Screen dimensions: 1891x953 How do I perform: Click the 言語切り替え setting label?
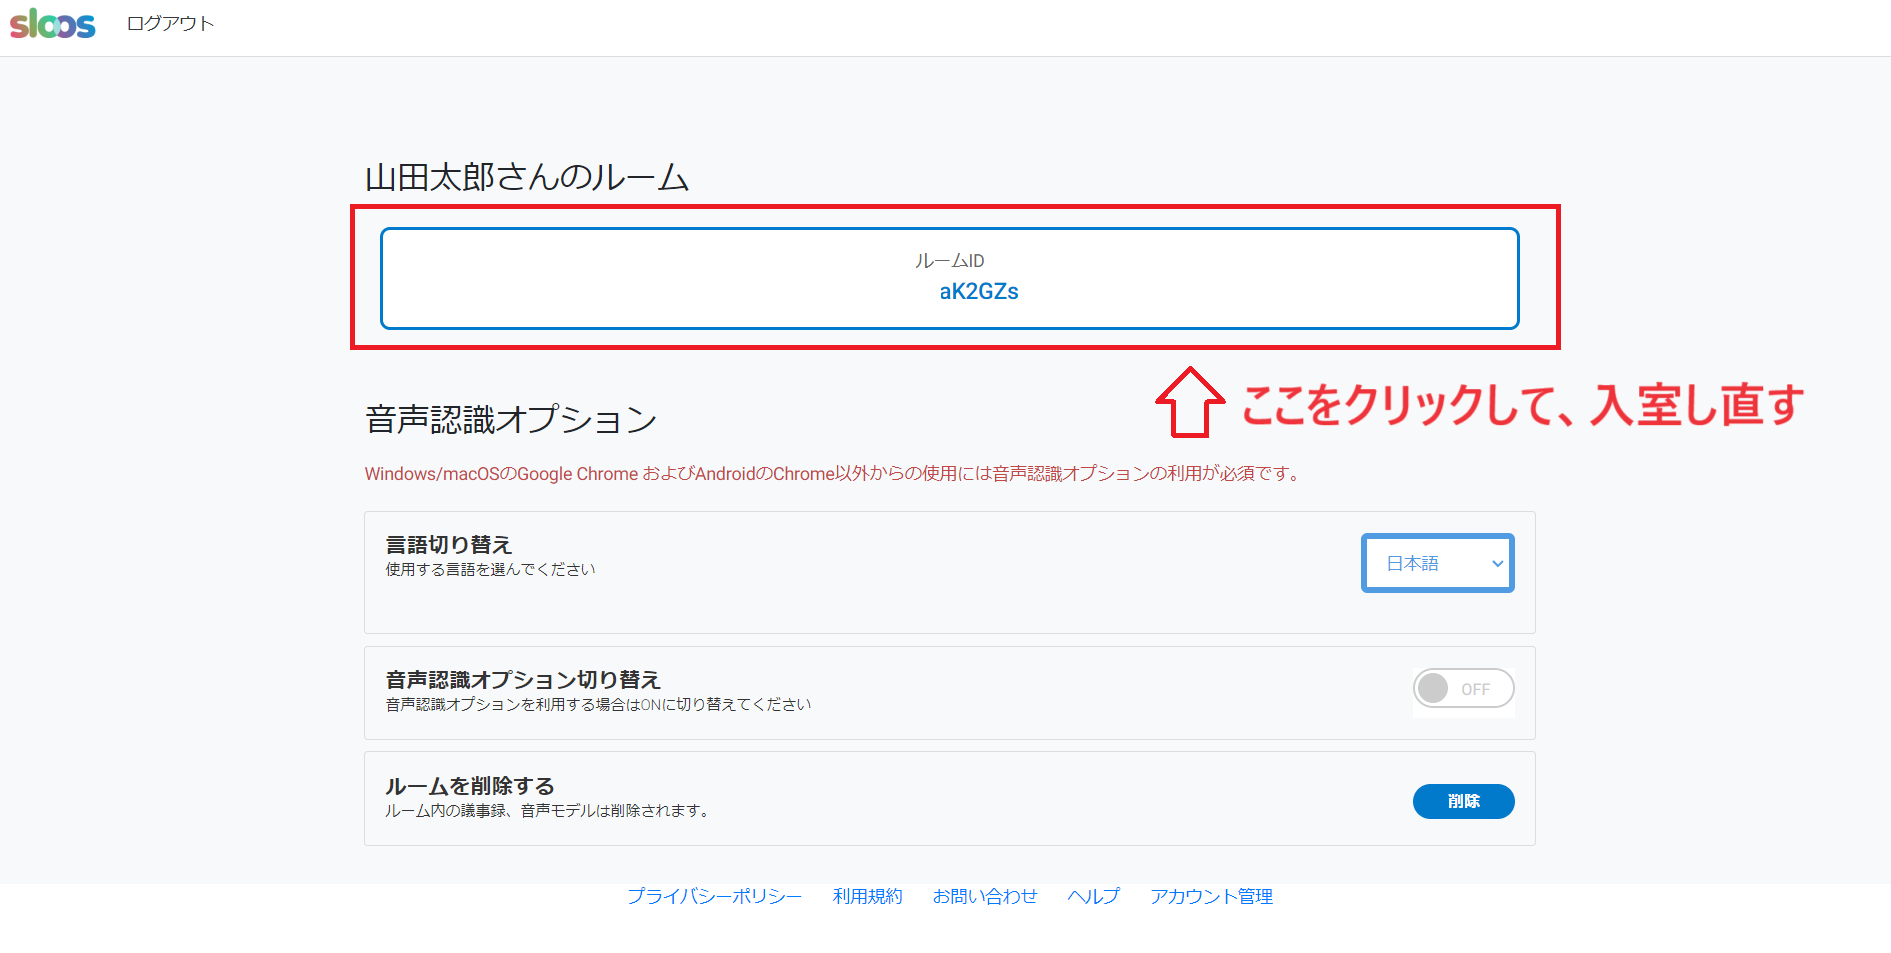point(449,545)
